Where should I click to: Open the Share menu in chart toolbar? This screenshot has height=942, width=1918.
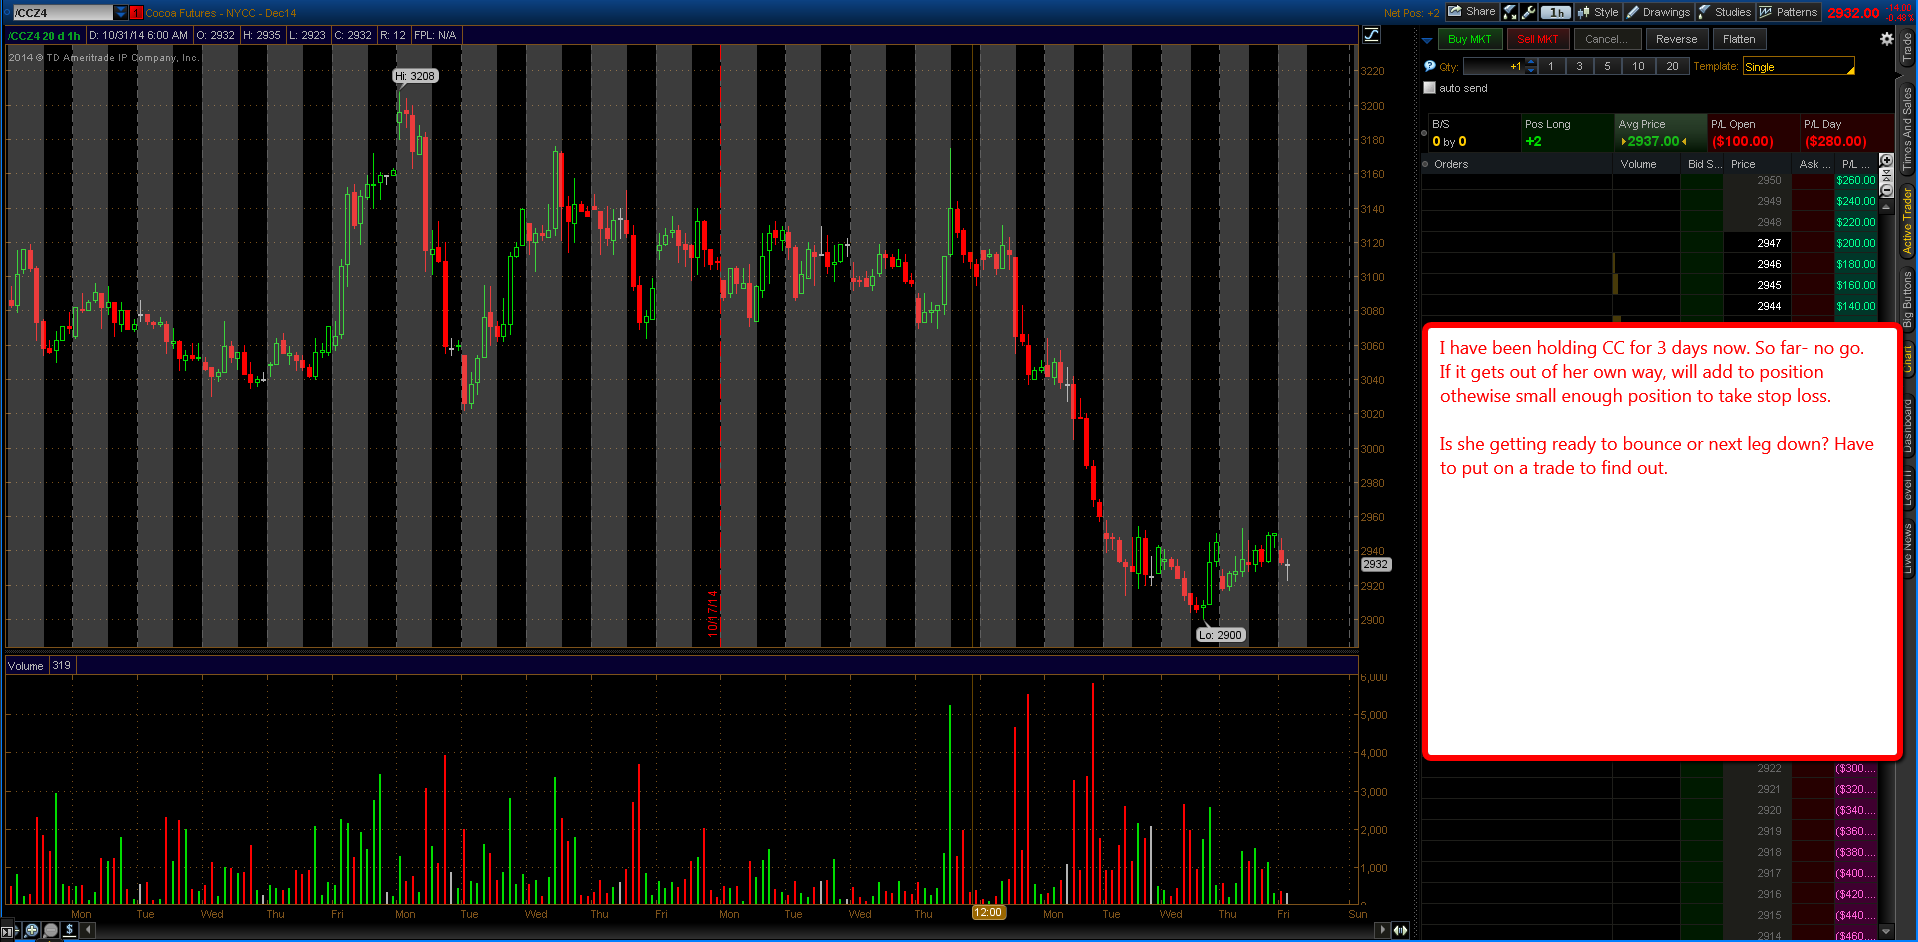[x=1472, y=12]
